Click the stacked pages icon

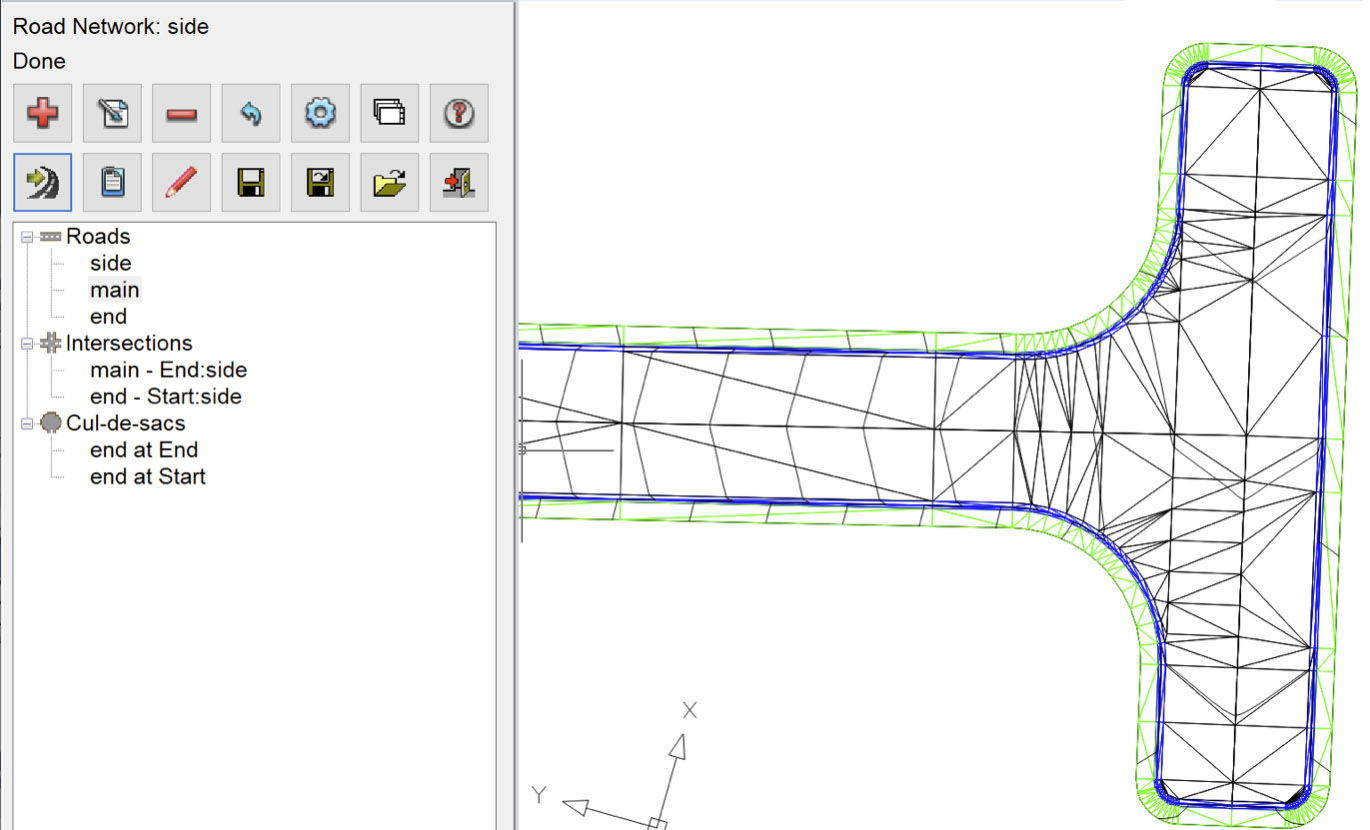click(389, 112)
